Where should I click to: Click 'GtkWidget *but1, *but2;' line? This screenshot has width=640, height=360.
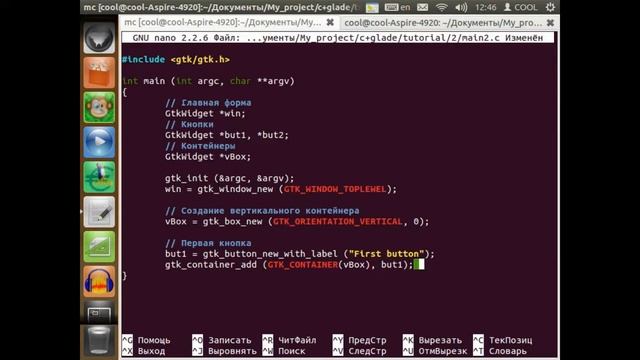pos(227,135)
